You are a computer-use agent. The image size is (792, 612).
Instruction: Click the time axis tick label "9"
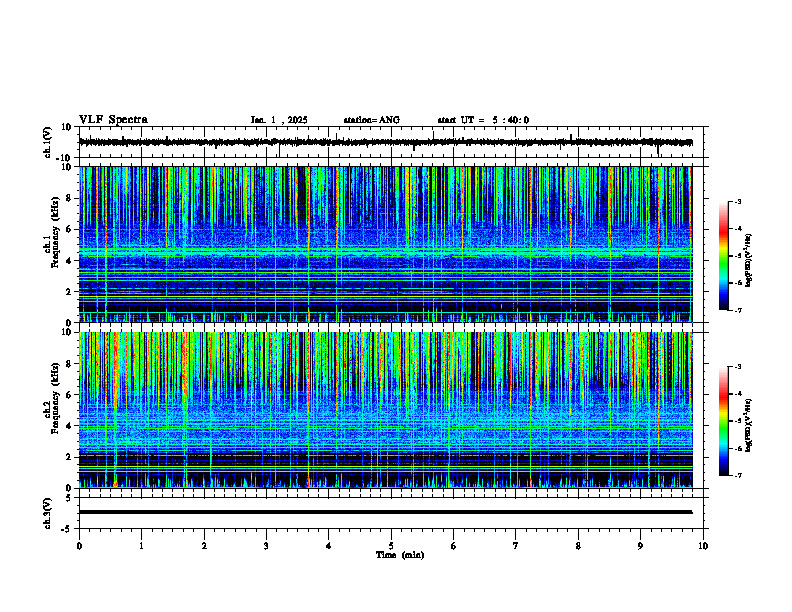point(640,546)
